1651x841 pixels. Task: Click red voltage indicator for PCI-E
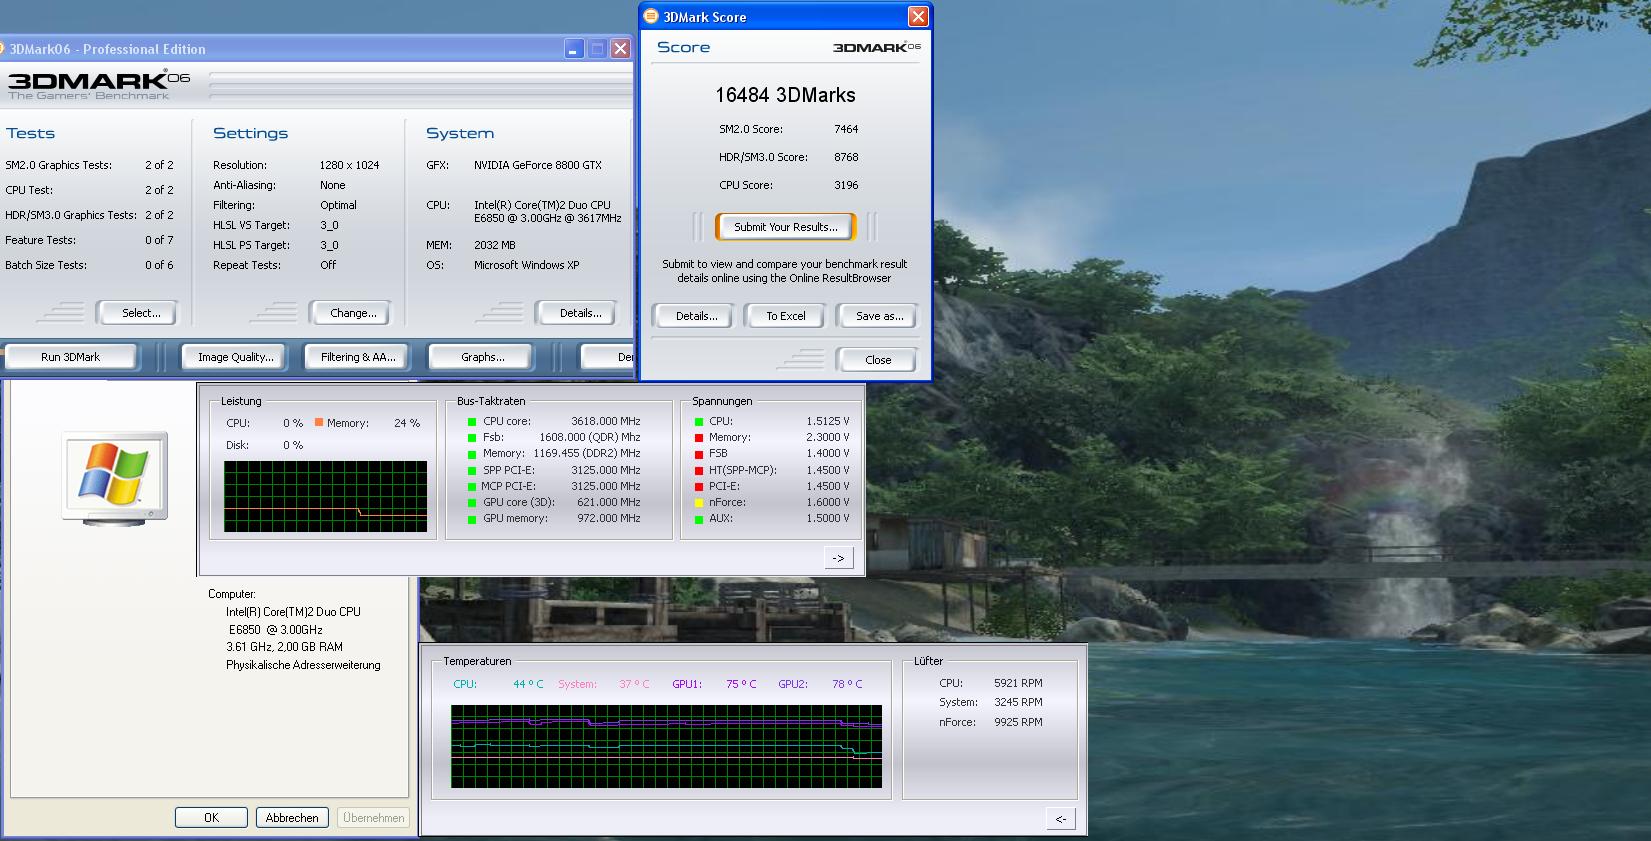699,487
